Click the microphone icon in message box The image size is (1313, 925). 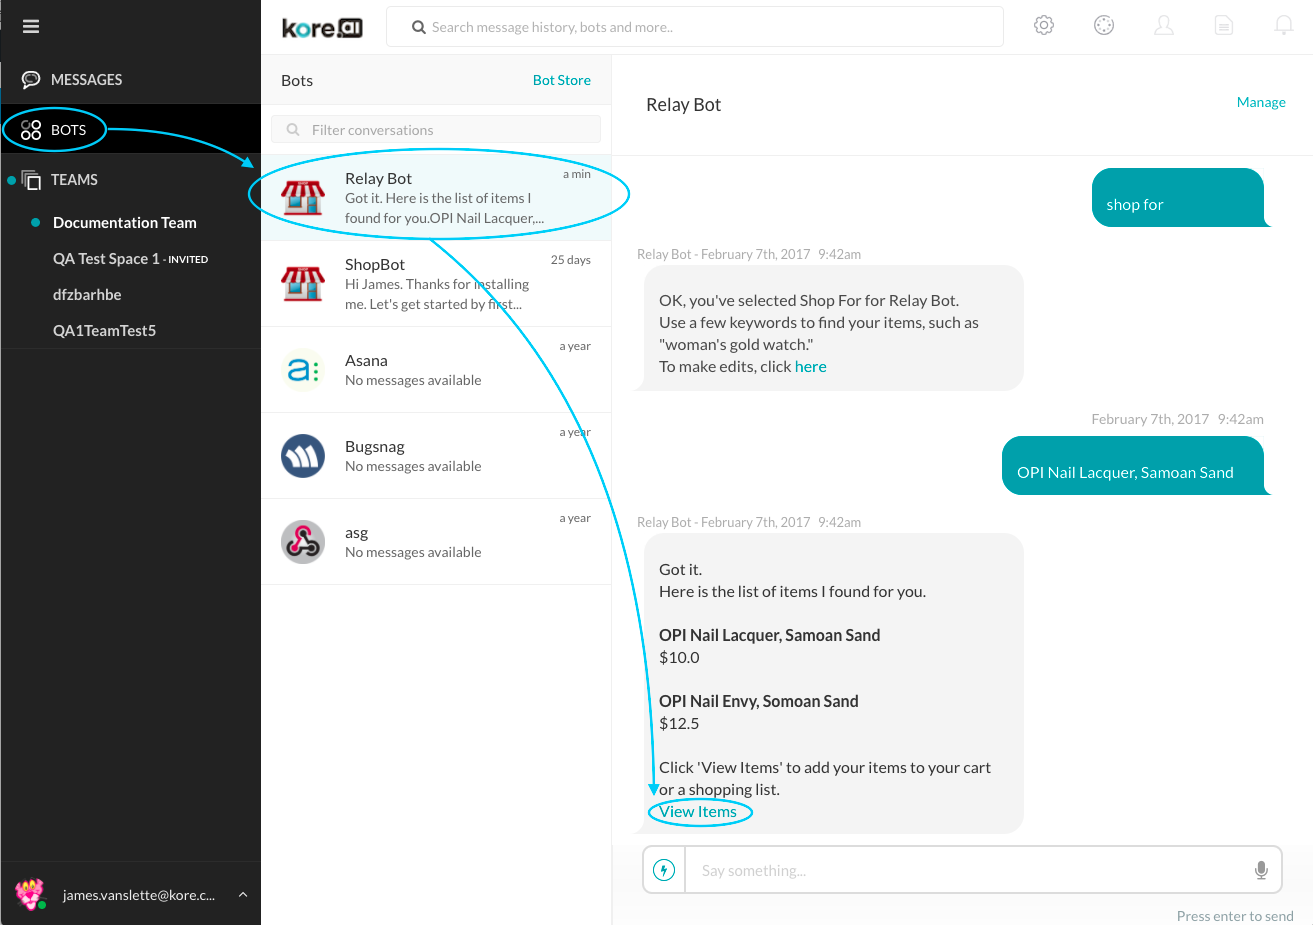[x=1261, y=870]
